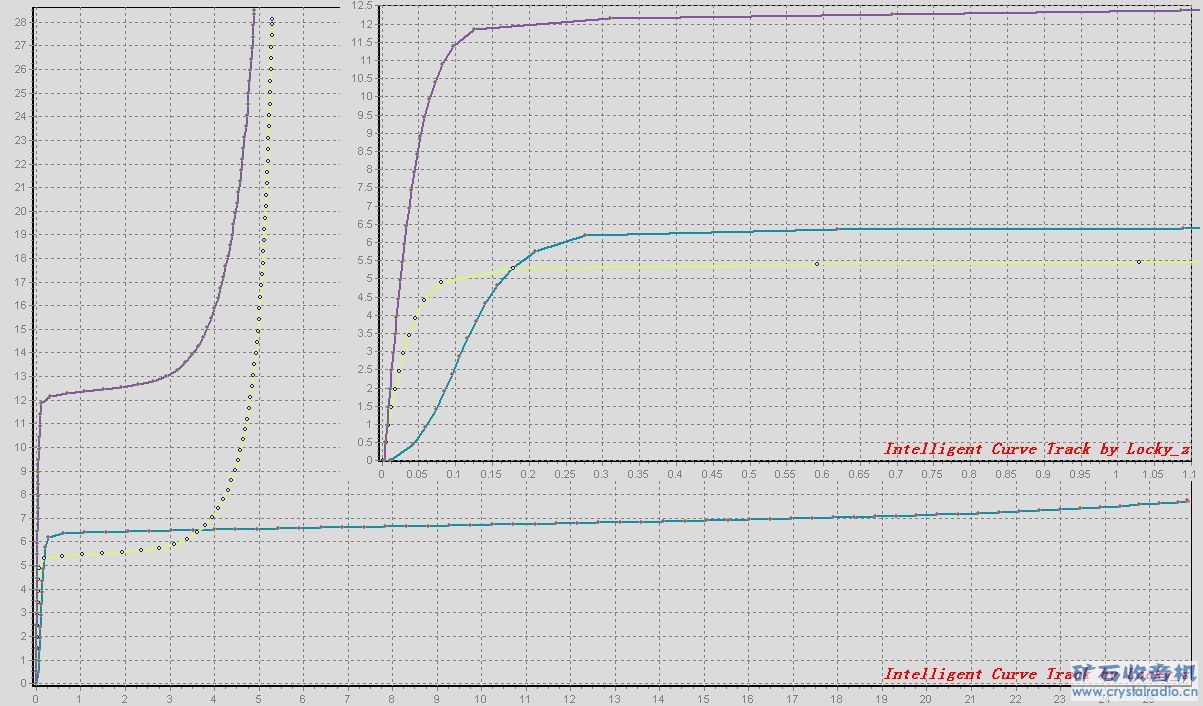Image resolution: width=1203 pixels, height=706 pixels.
Task: Click the '26' label on main vertical axis
Action: [x=22, y=69]
